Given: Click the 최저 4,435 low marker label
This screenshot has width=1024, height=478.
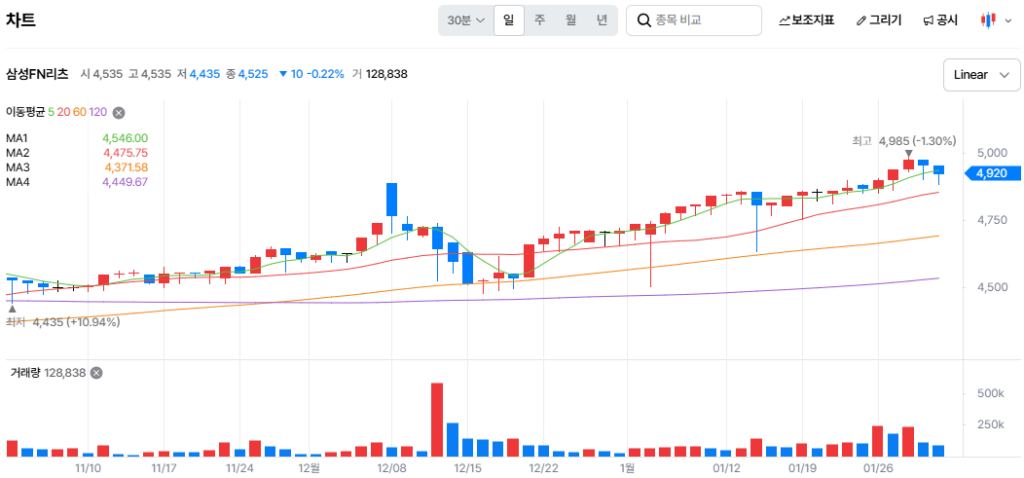Looking at the screenshot, I should (63, 322).
